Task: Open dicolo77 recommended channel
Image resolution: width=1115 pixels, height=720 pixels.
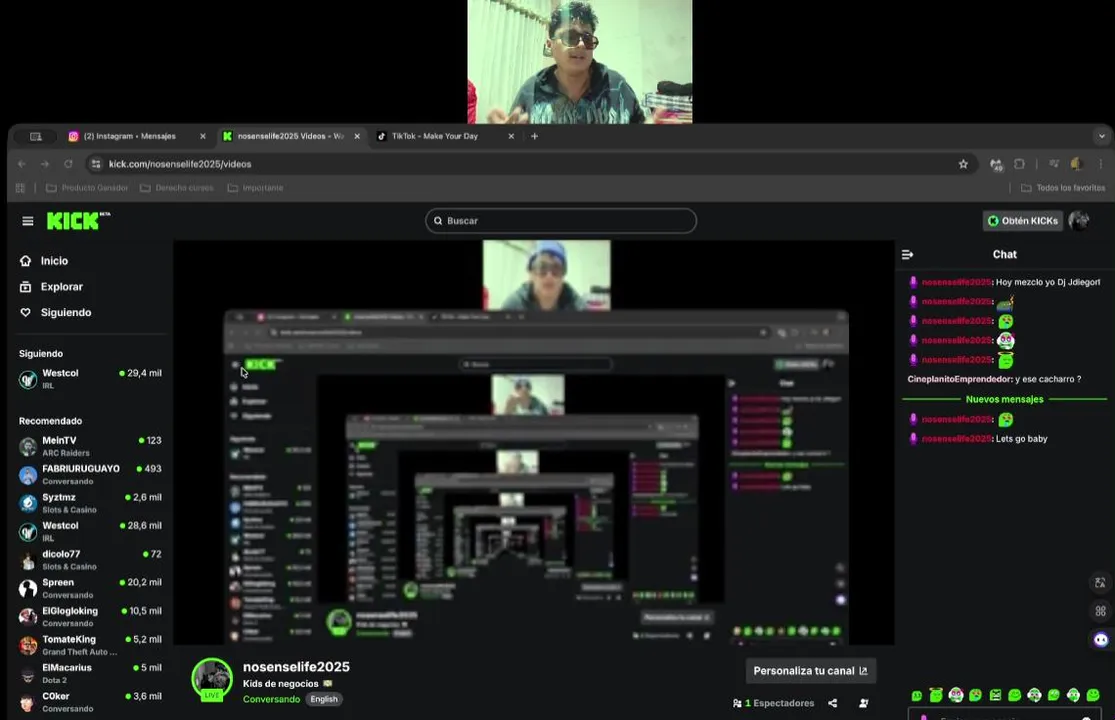Action: click(x=90, y=559)
